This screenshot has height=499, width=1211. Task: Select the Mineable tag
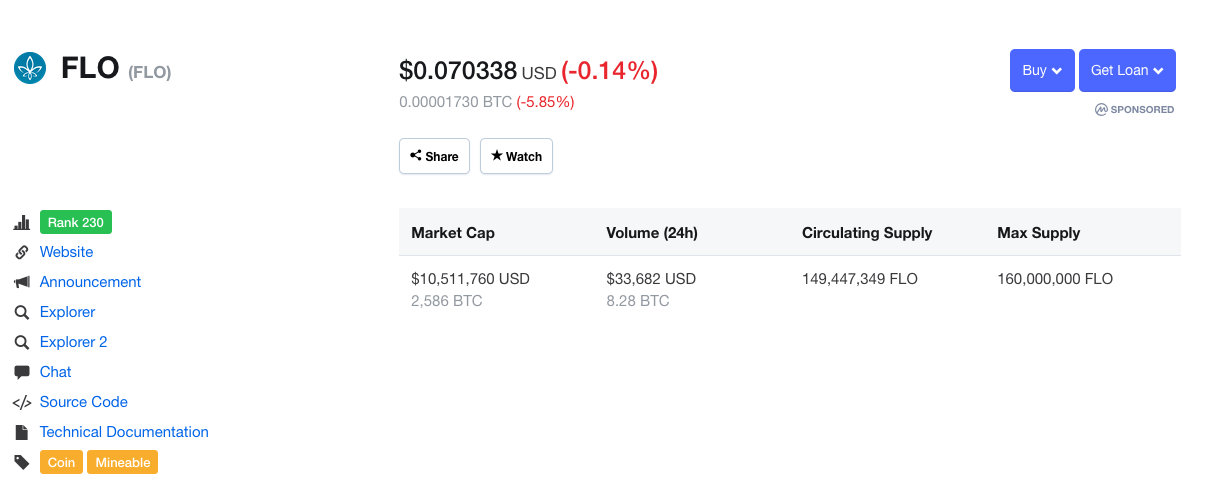pos(123,462)
